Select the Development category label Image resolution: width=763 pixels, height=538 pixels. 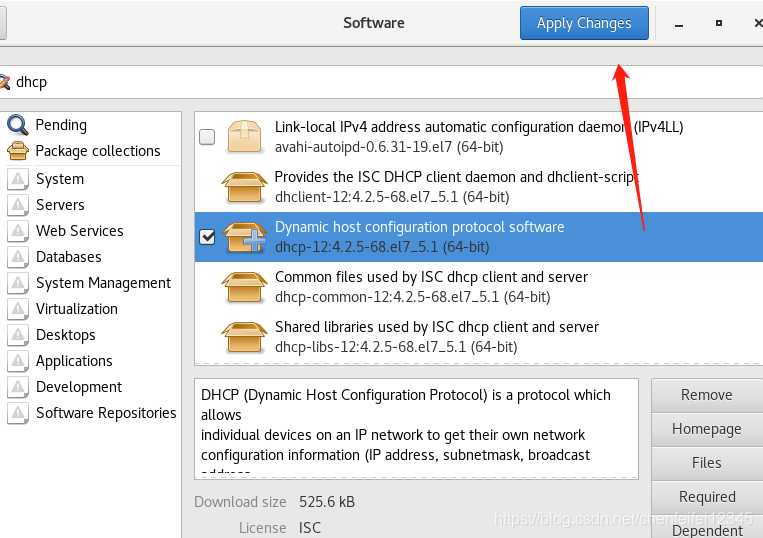[x=79, y=387]
